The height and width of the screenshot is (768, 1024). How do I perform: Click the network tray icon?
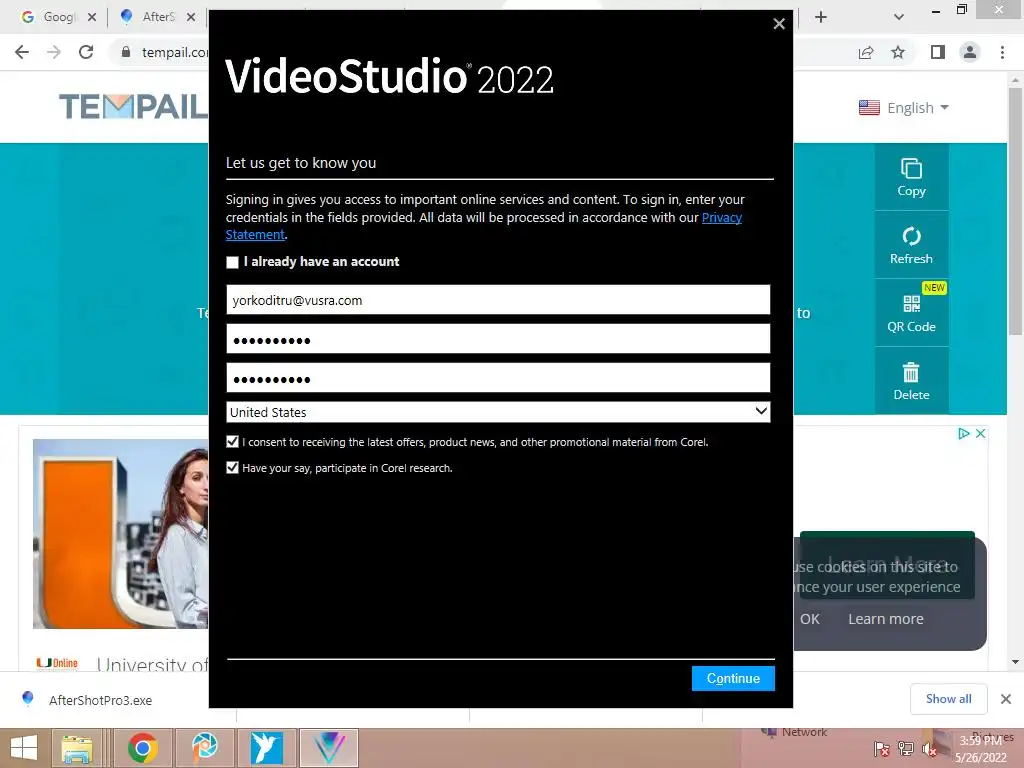coord(906,750)
